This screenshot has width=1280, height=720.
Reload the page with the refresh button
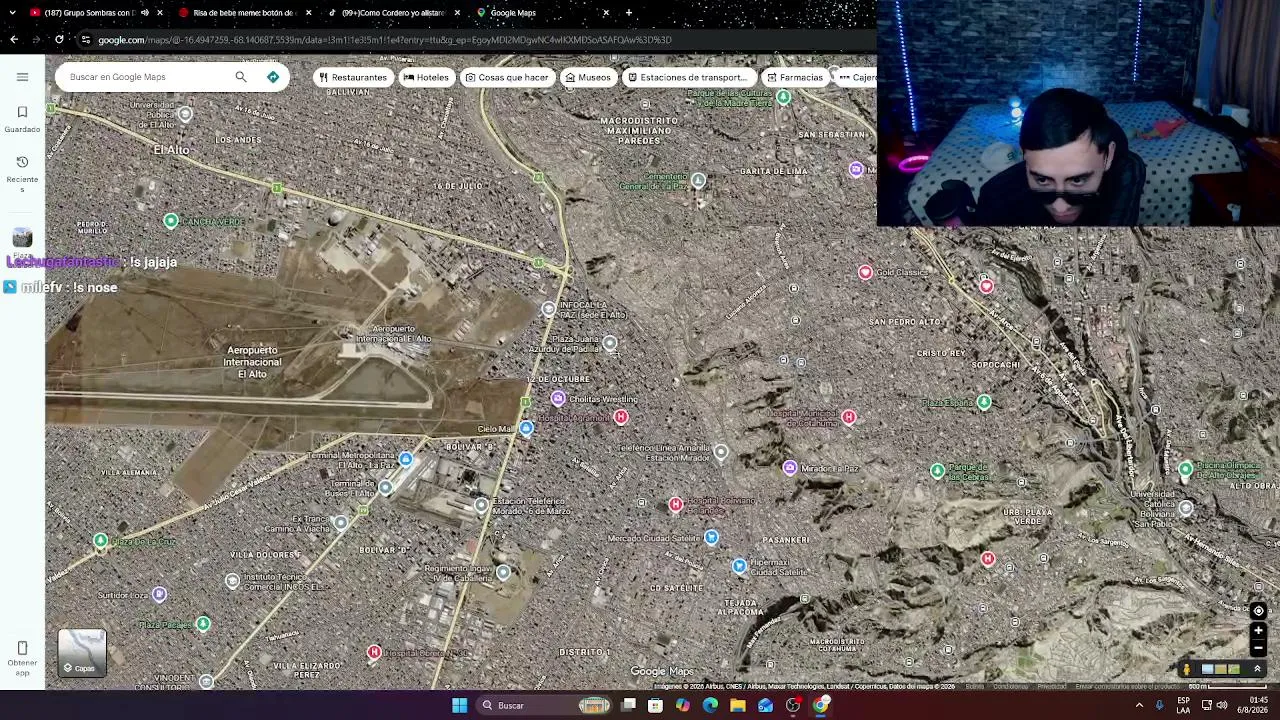[x=59, y=40]
